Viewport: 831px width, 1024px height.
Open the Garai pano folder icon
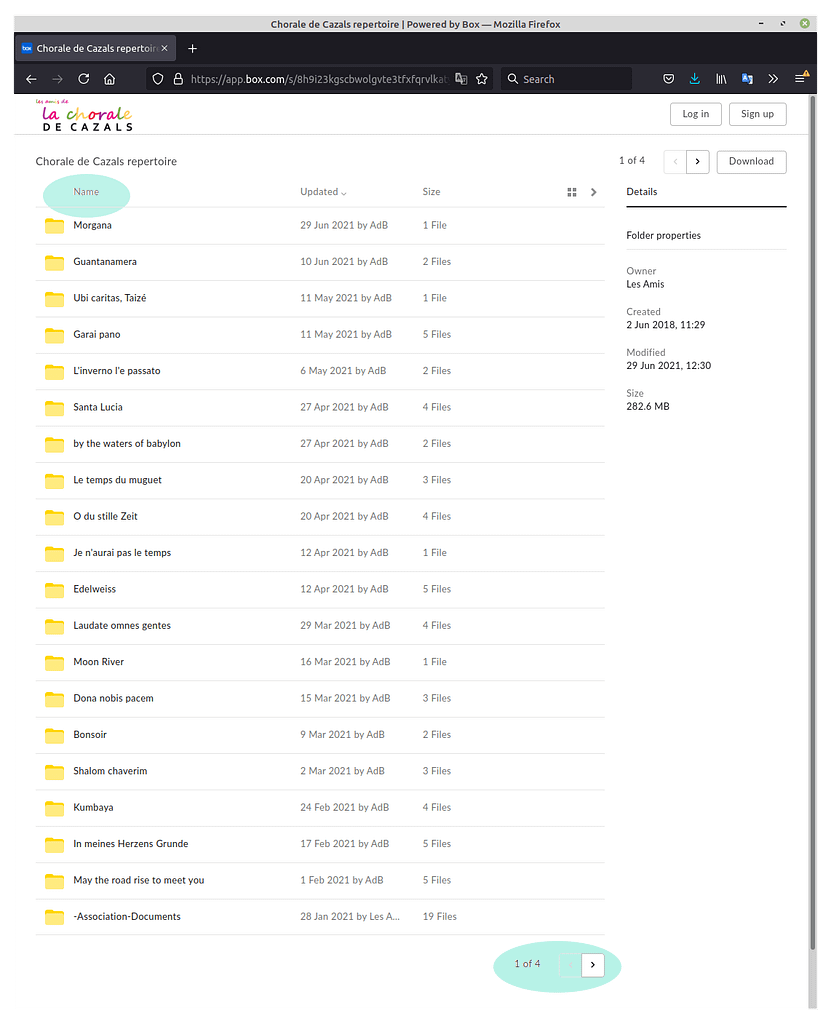(54, 335)
